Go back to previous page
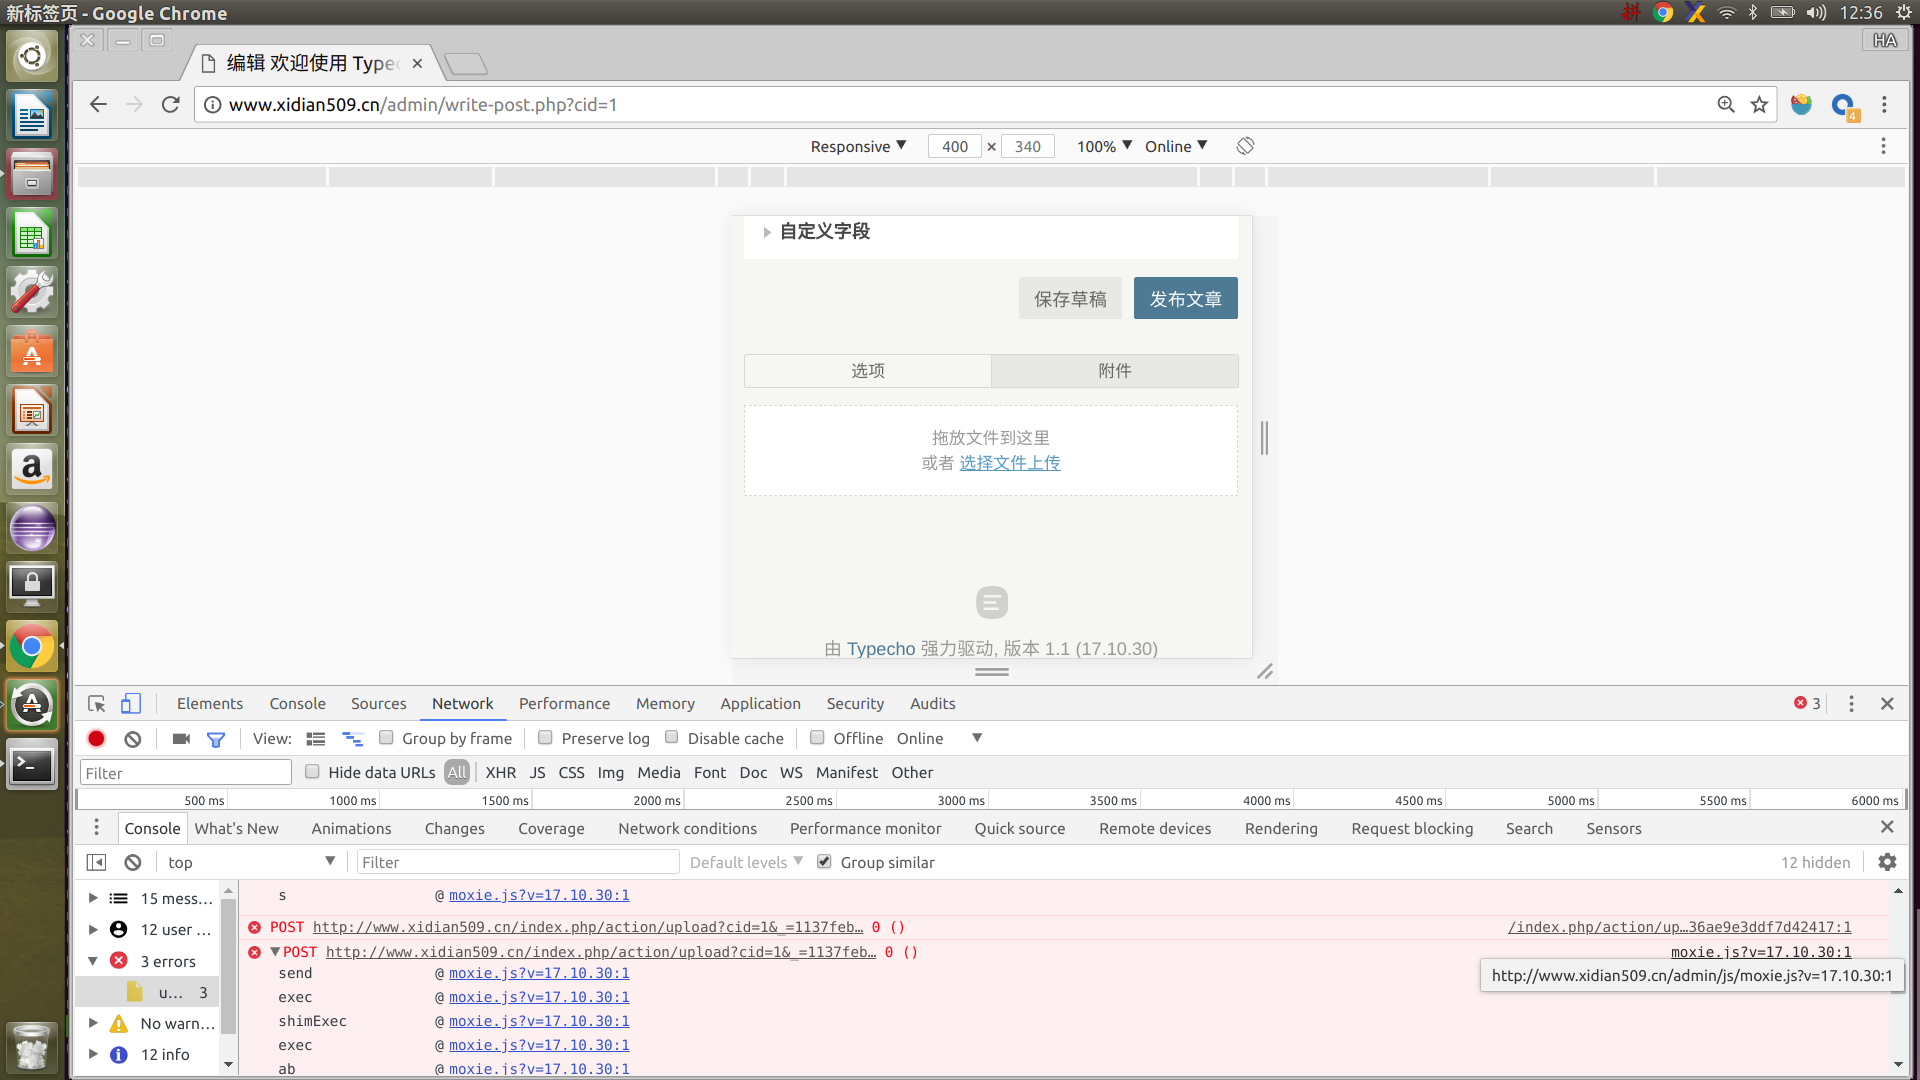Viewport: 1920px width, 1080px height. [98, 105]
